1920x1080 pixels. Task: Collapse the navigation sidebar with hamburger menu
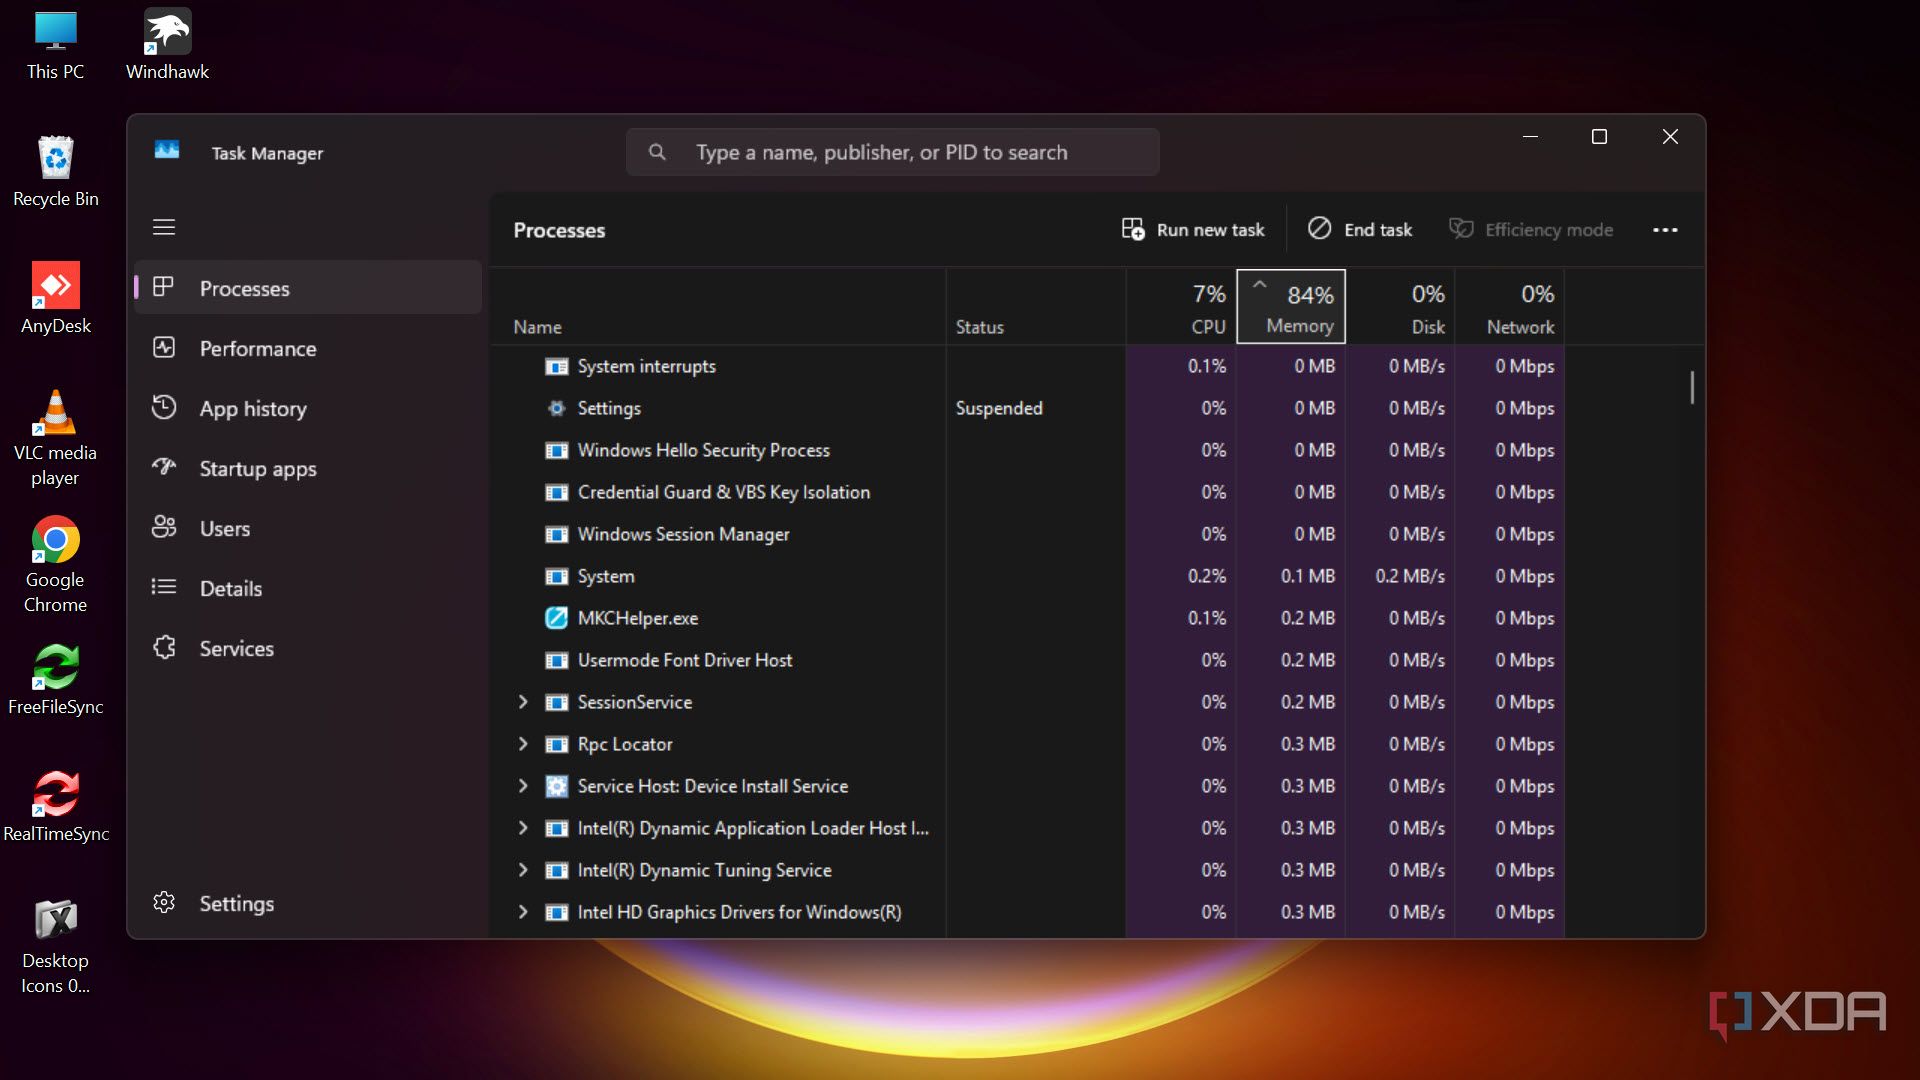[164, 227]
